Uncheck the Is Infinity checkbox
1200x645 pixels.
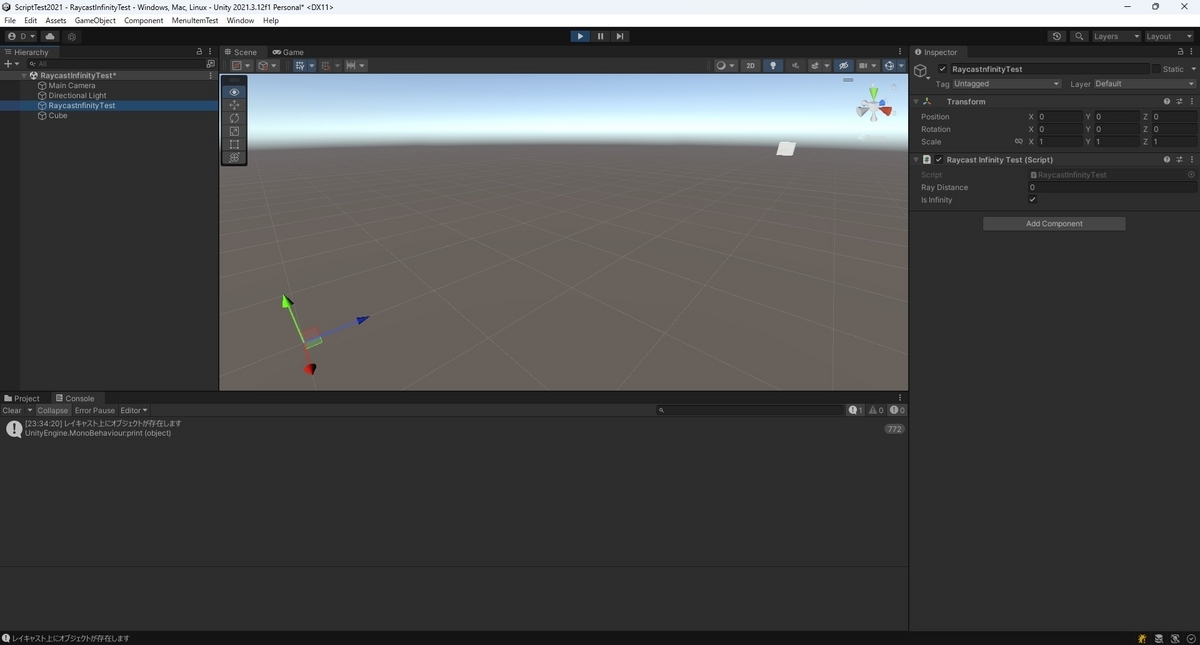click(1033, 199)
